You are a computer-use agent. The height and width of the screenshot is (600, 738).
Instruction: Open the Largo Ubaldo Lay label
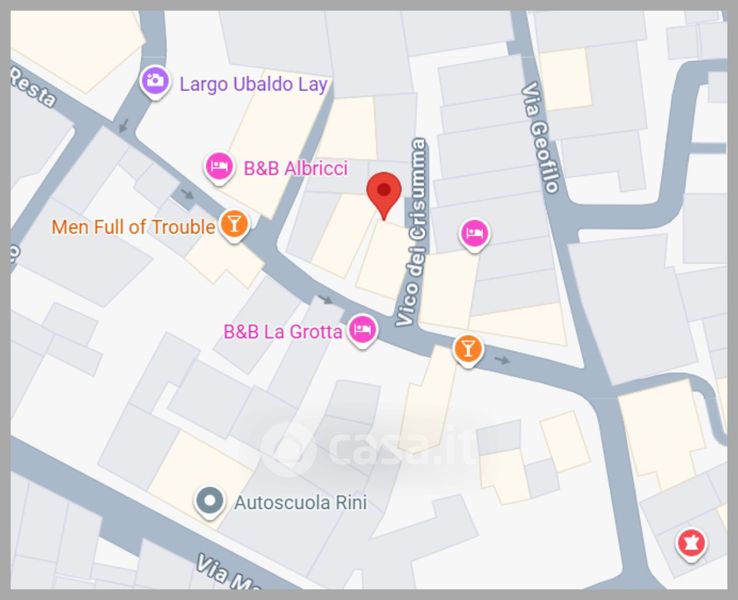tap(254, 84)
